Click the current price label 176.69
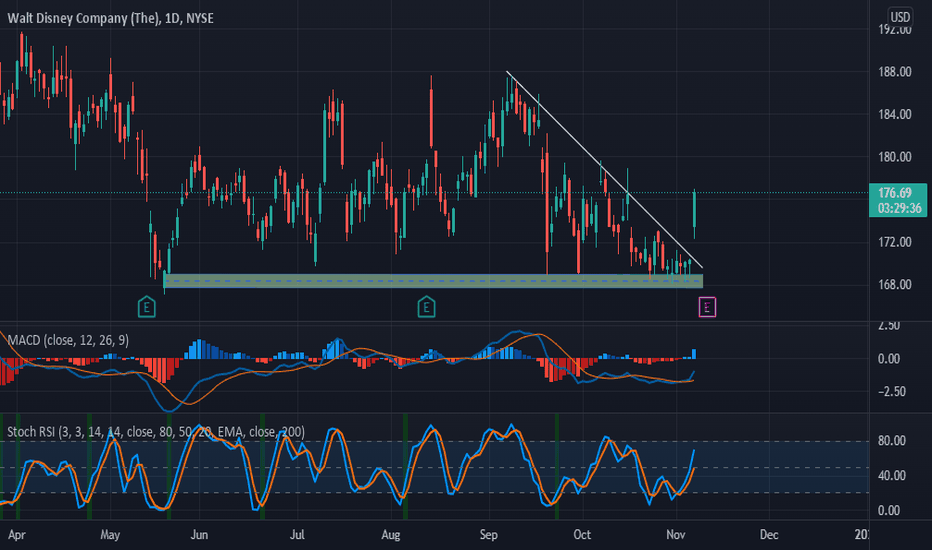This screenshot has width=932, height=550. (895, 193)
